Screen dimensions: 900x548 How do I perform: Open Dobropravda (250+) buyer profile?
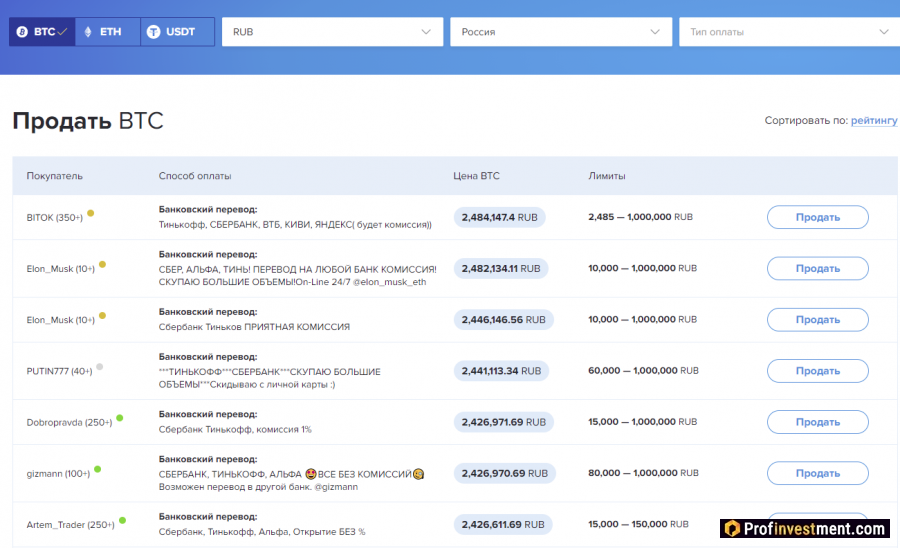(x=69, y=422)
